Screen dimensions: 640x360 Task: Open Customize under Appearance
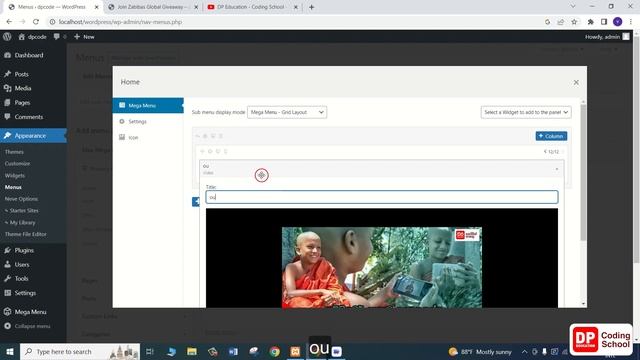tap(18, 163)
